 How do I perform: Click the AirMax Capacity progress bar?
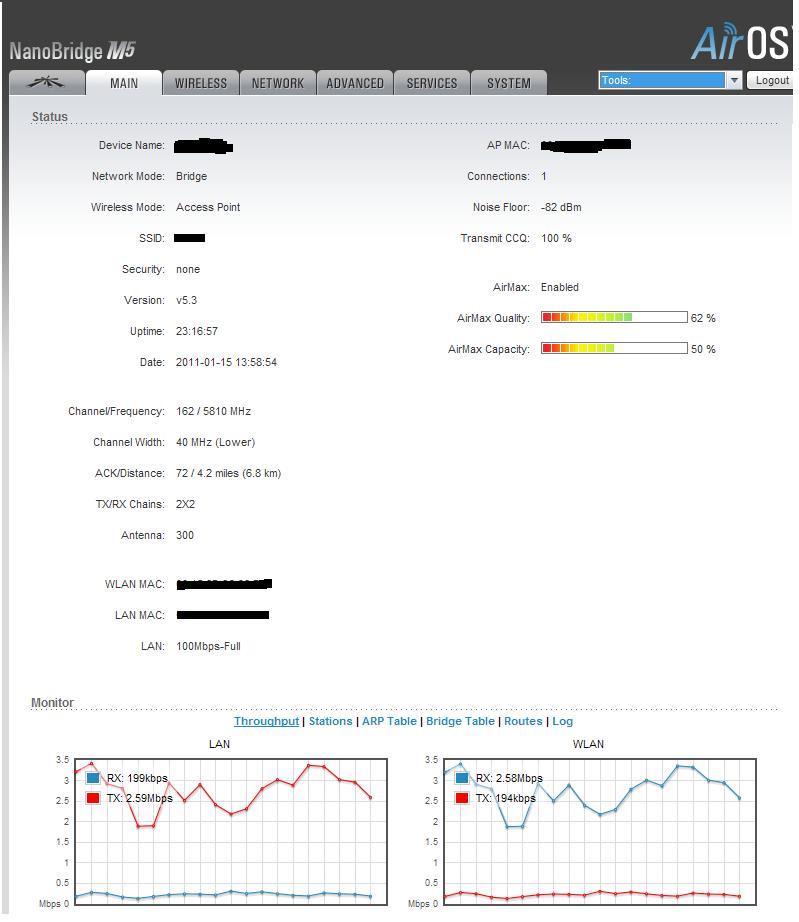[614, 348]
